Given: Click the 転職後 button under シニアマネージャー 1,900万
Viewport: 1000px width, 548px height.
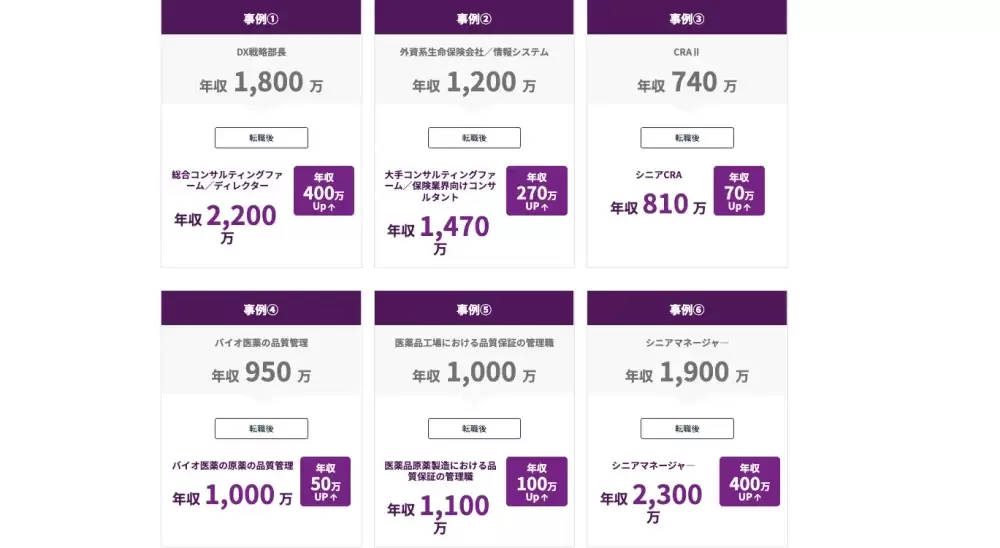Looking at the screenshot, I should 687,429.
